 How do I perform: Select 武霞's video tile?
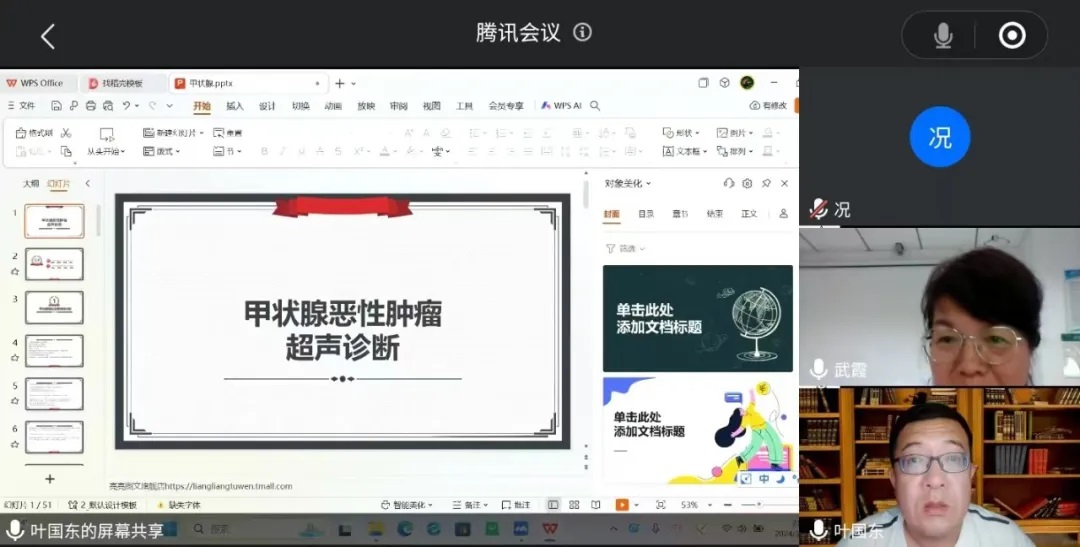[939, 306]
